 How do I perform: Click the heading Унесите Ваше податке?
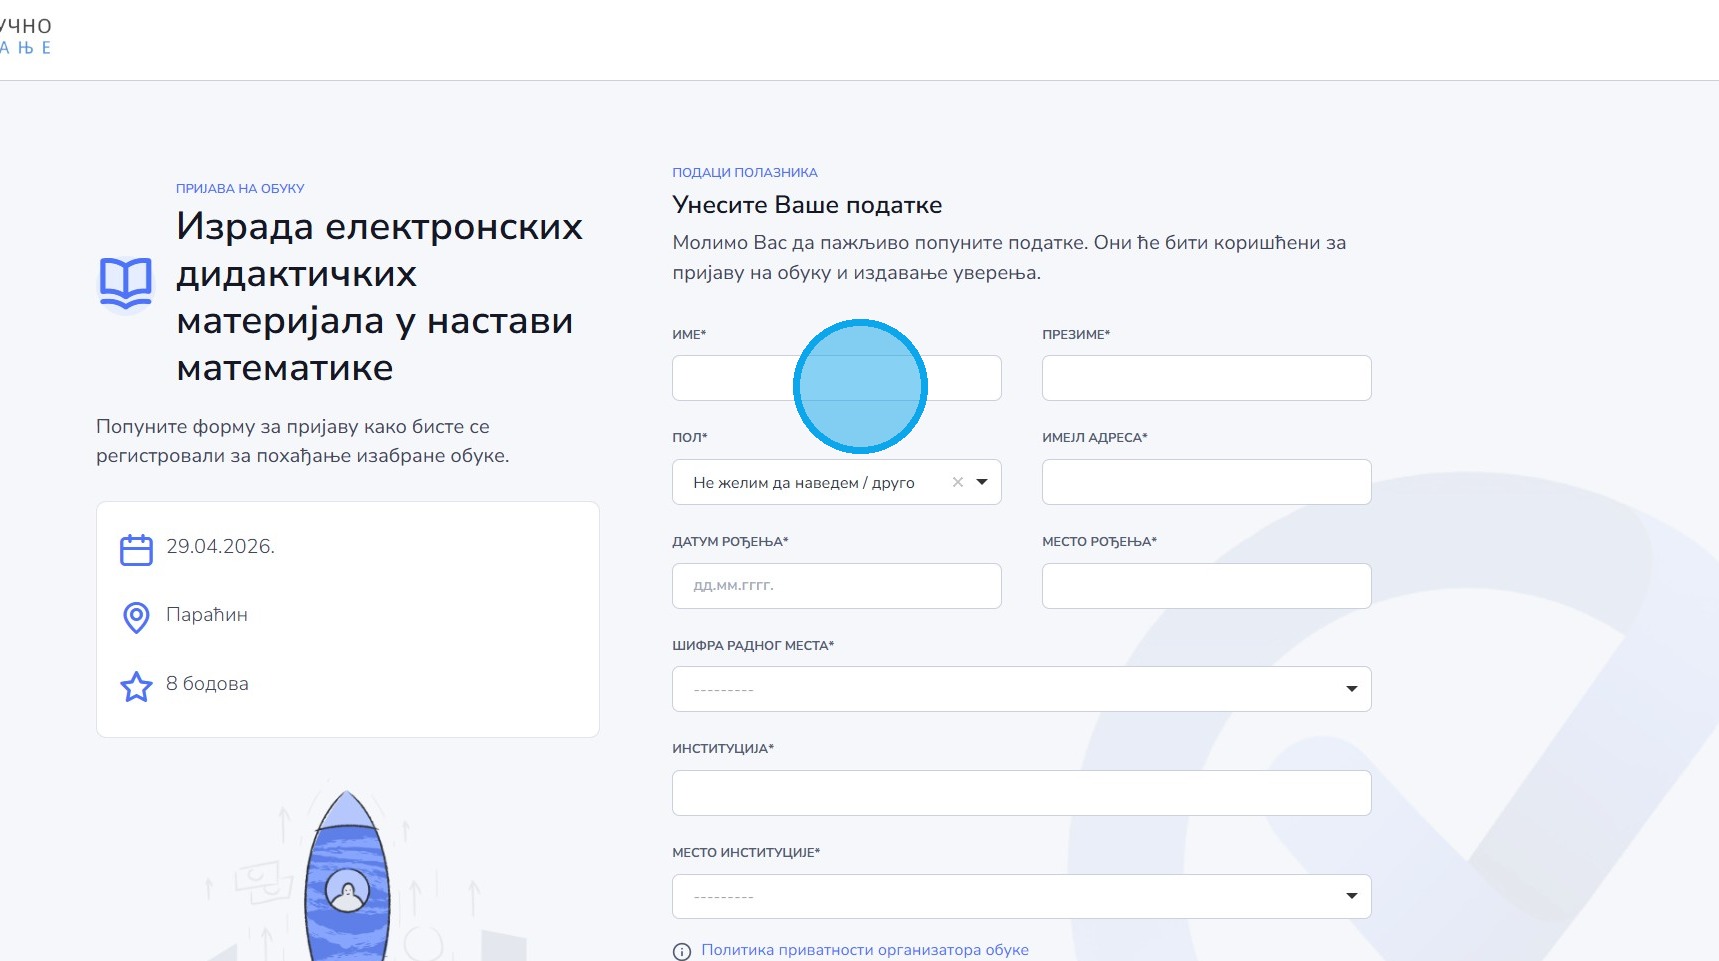click(807, 205)
